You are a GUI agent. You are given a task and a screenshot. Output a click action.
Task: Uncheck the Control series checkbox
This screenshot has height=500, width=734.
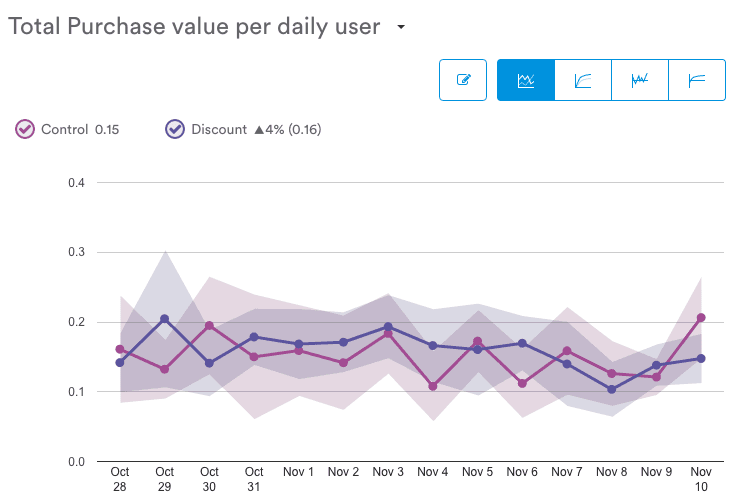[25, 129]
